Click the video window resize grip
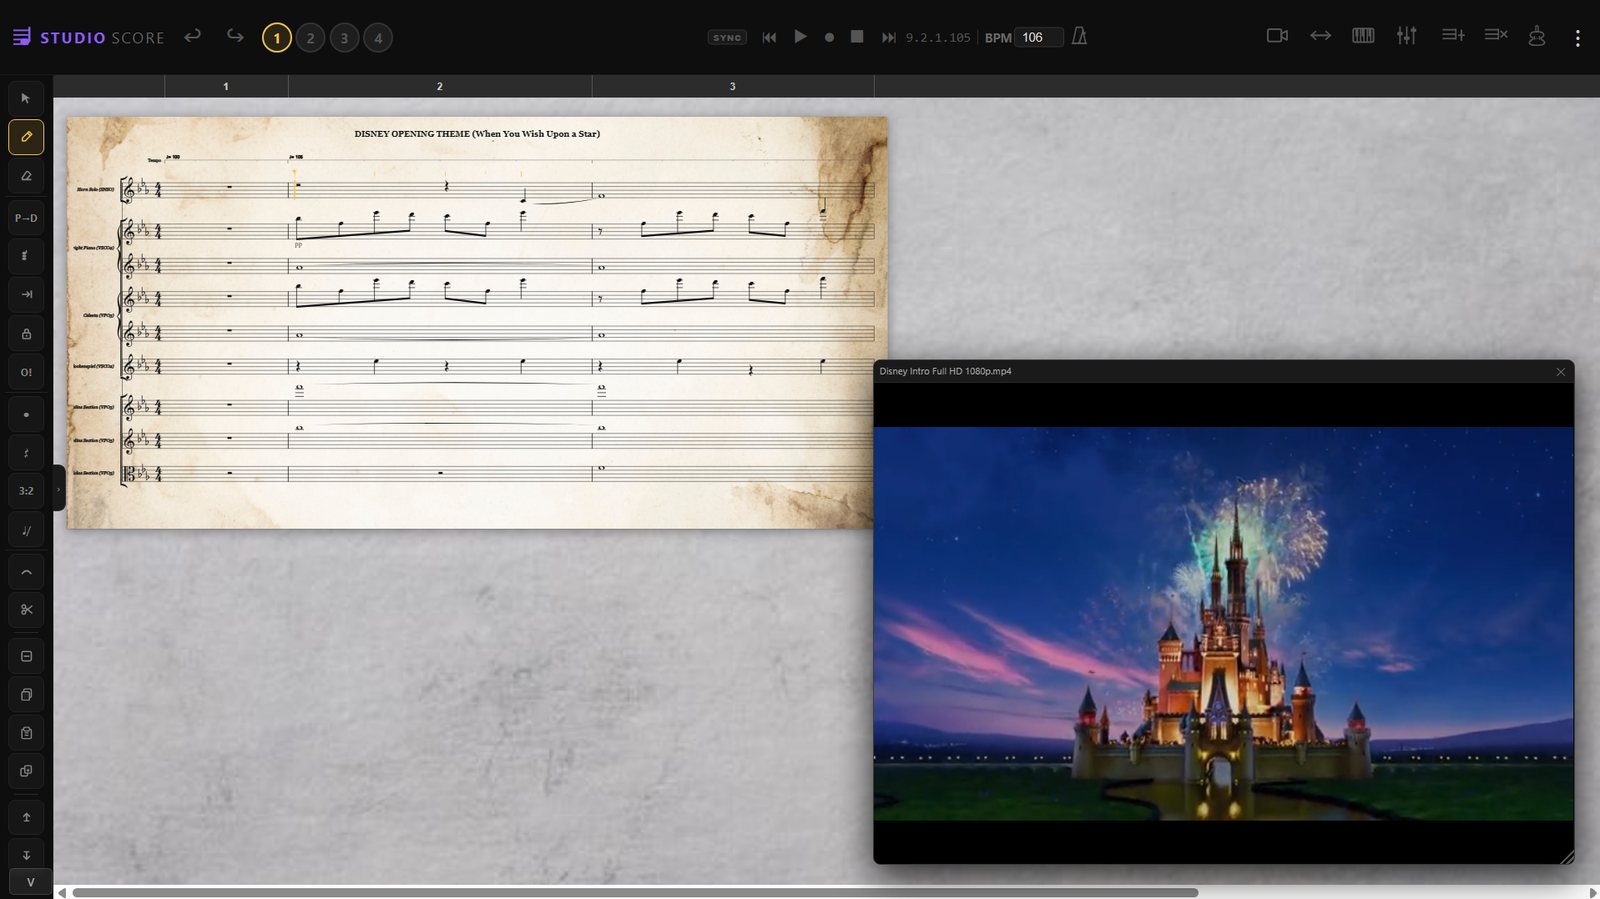The height and width of the screenshot is (899, 1600). tap(1567, 857)
